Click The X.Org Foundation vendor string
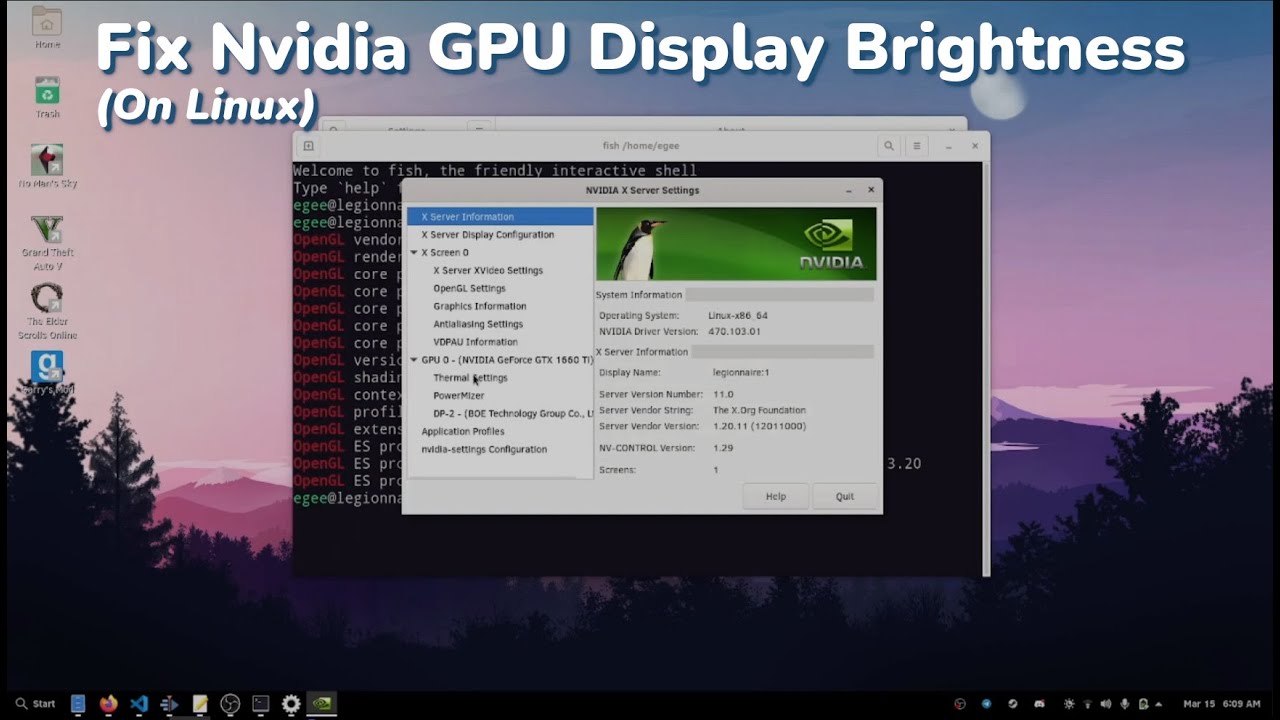This screenshot has width=1280, height=720. pos(758,410)
